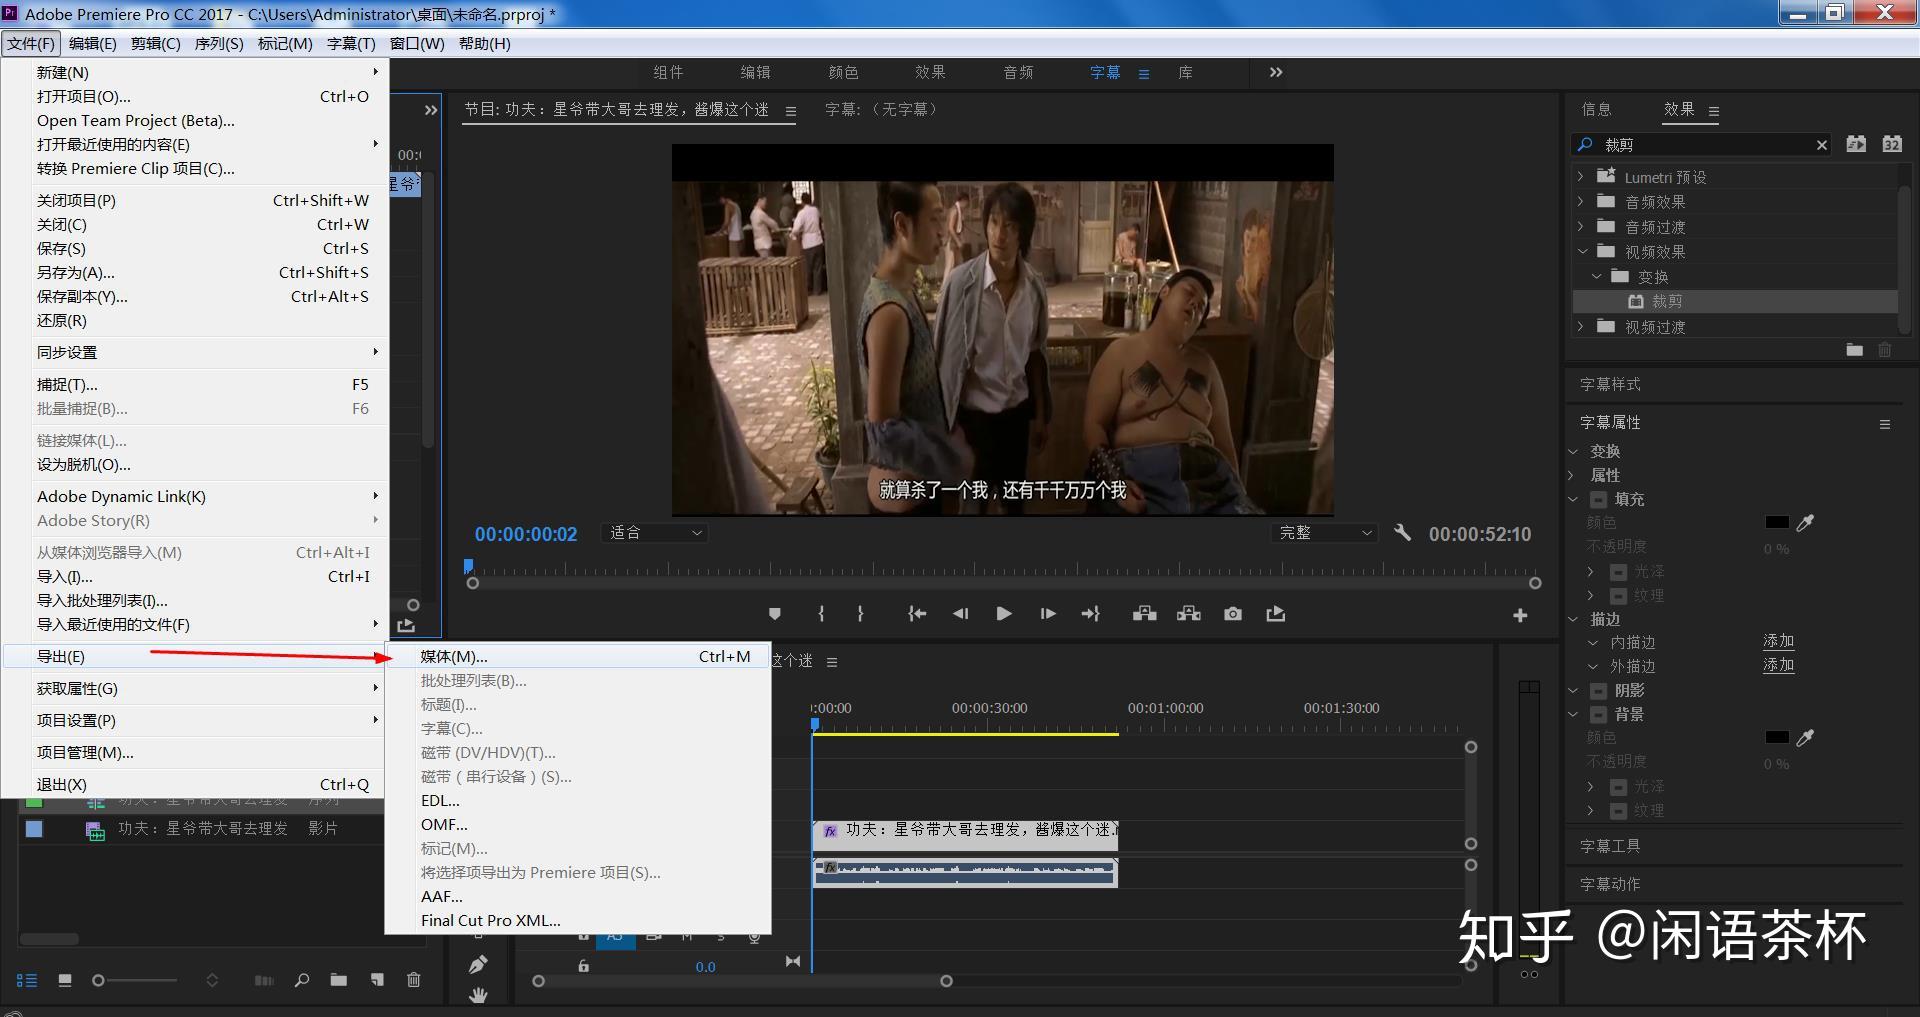Select the Pen tool
Screen dimensions: 1920x1017
tap(478, 965)
